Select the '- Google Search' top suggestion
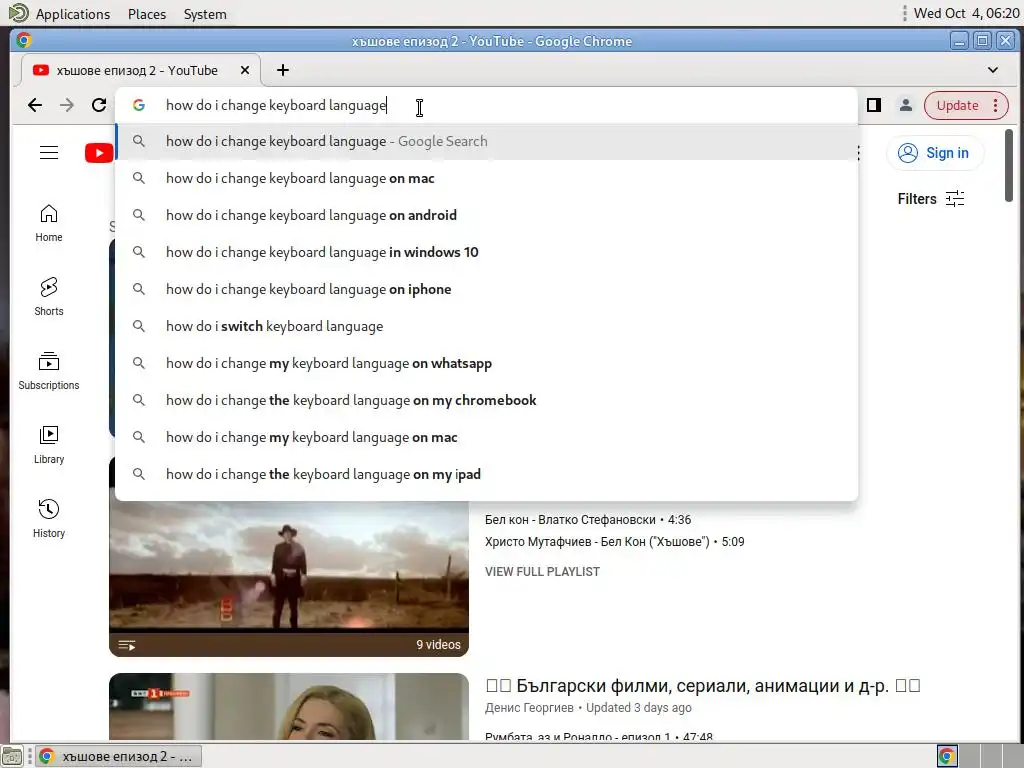The height and width of the screenshot is (768, 1024). coord(487,141)
